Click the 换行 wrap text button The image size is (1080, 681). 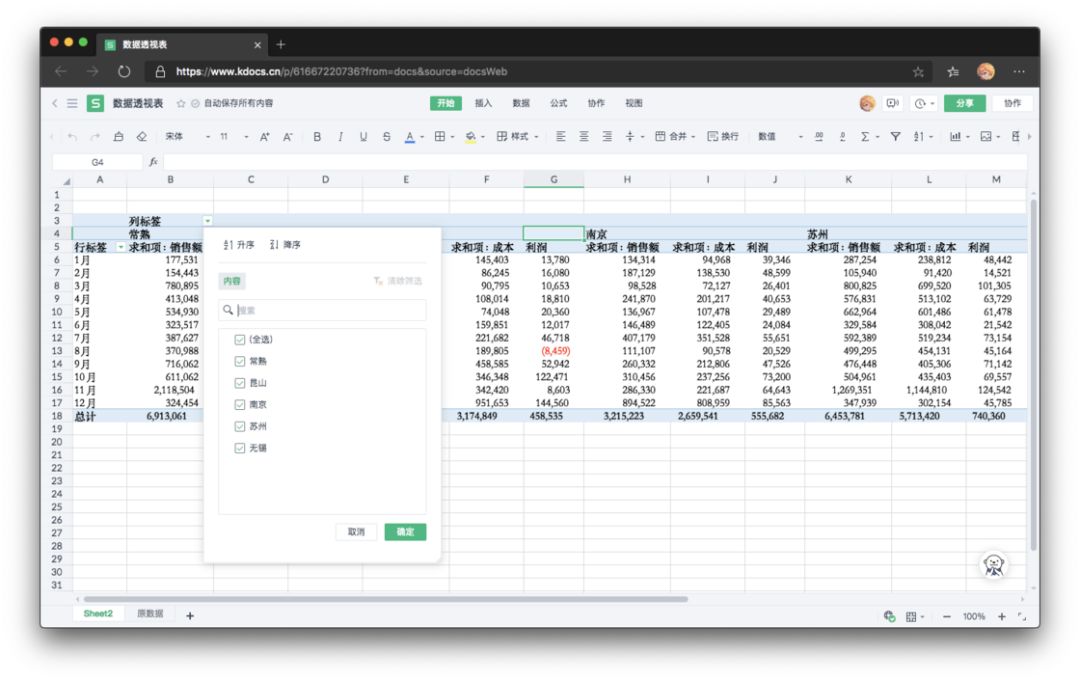[723, 136]
